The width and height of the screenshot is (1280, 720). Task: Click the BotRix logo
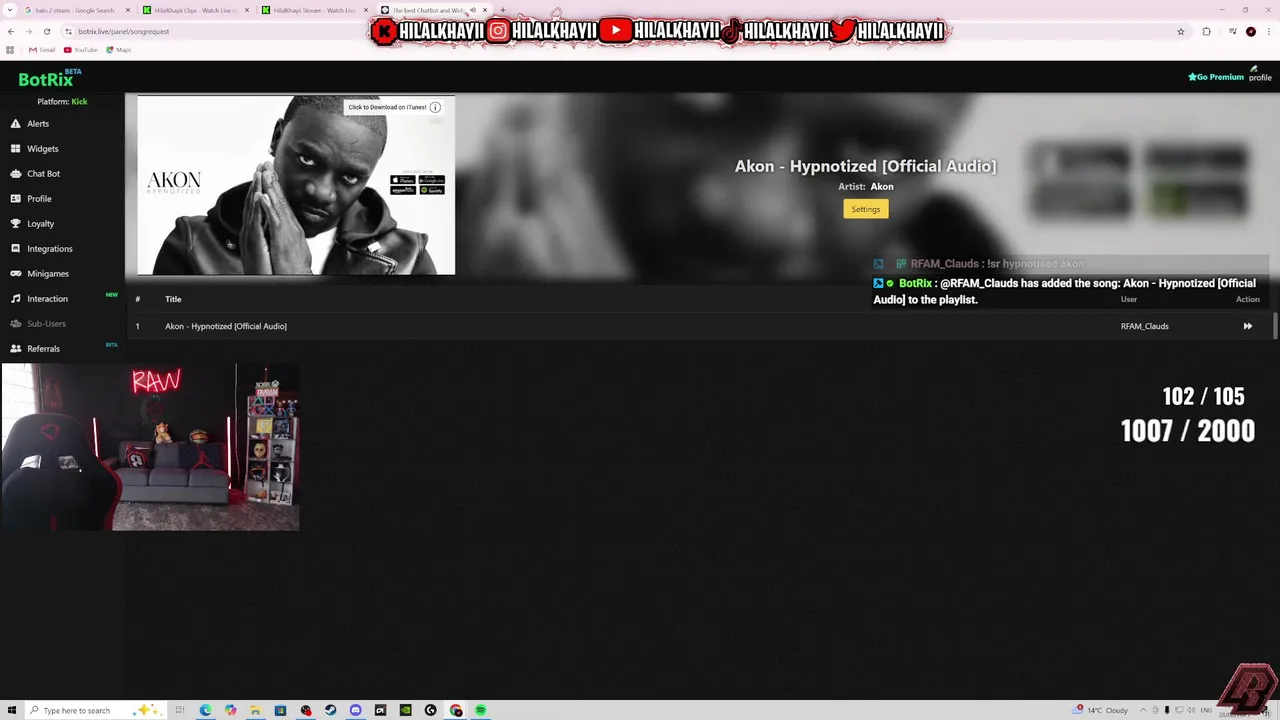pyautogui.click(x=46, y=79)
